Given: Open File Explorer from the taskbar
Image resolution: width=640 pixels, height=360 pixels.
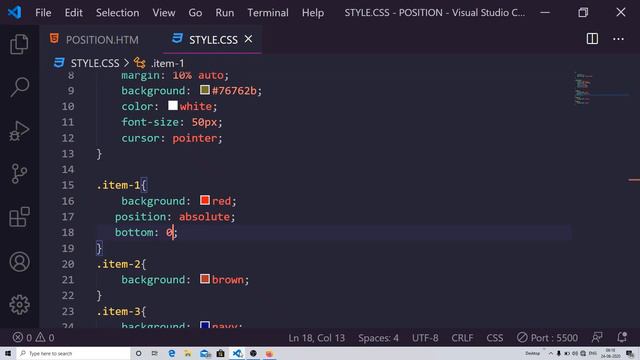Looking at the screenshot, I should point(188,353).
